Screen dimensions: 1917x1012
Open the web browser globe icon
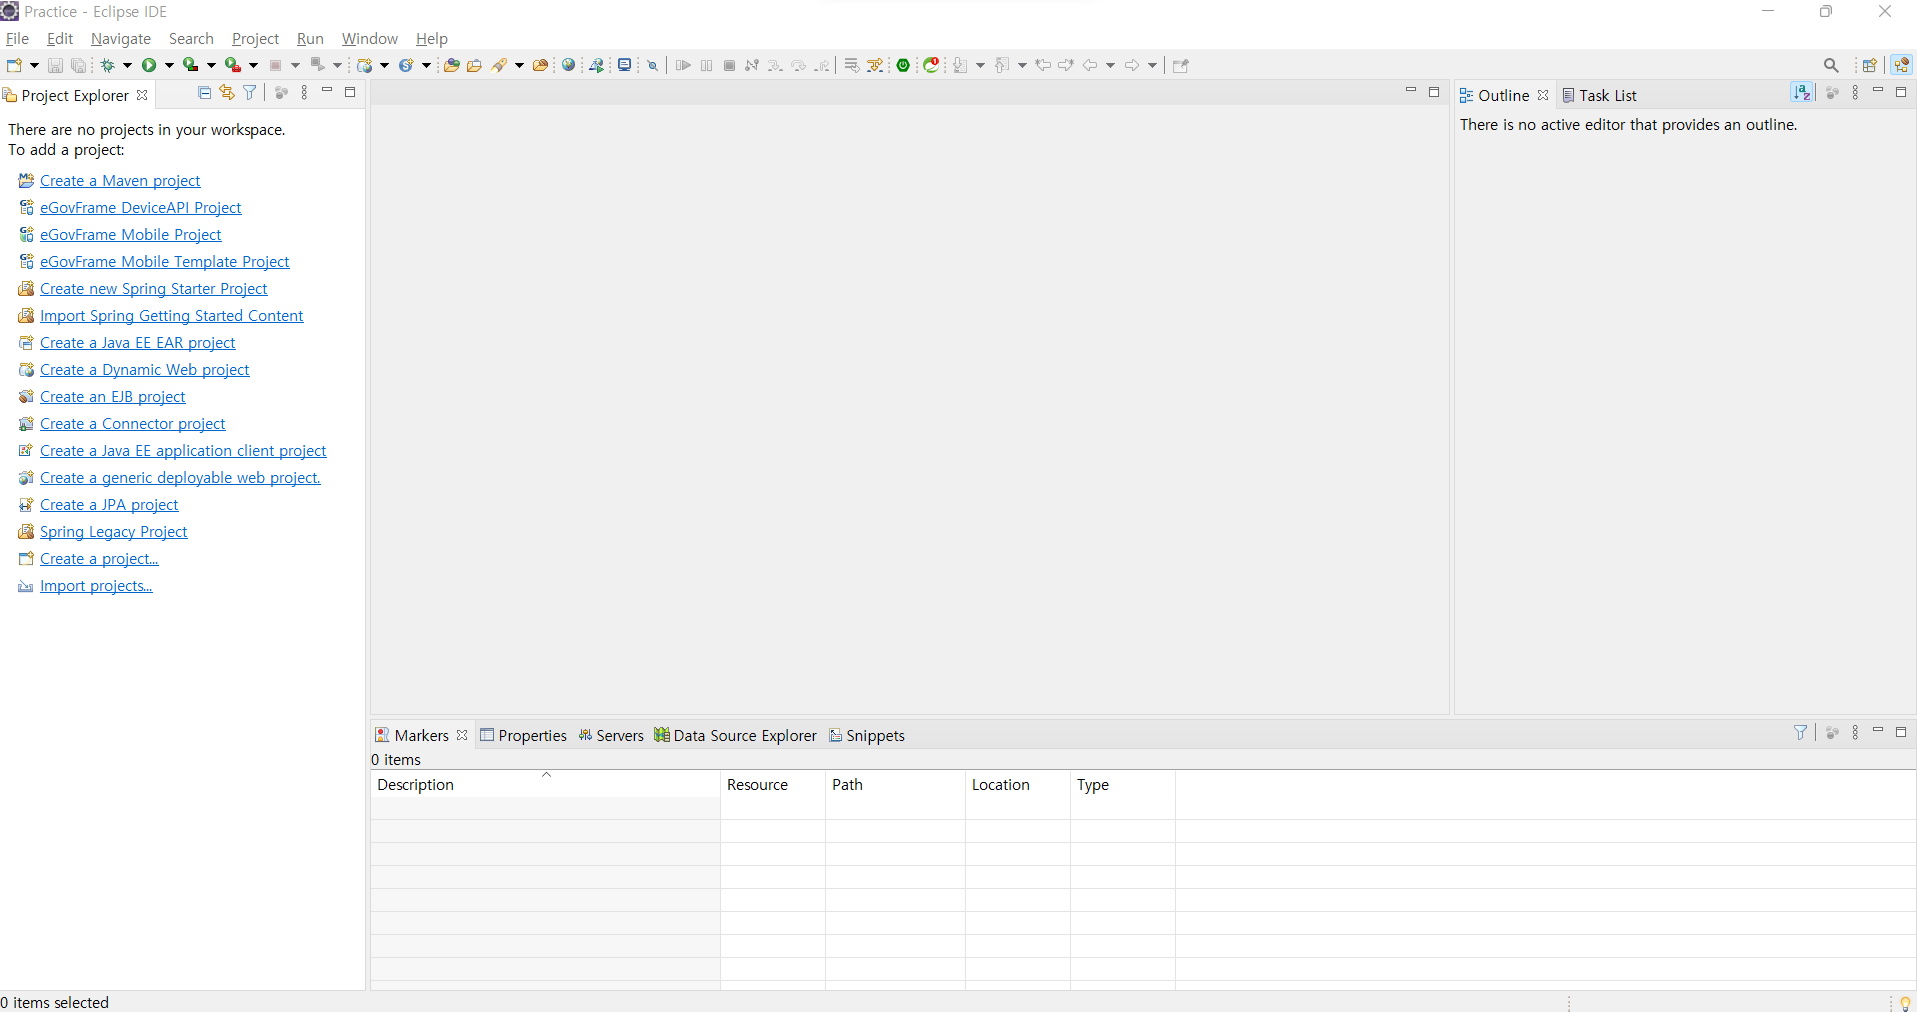[569, 65]
